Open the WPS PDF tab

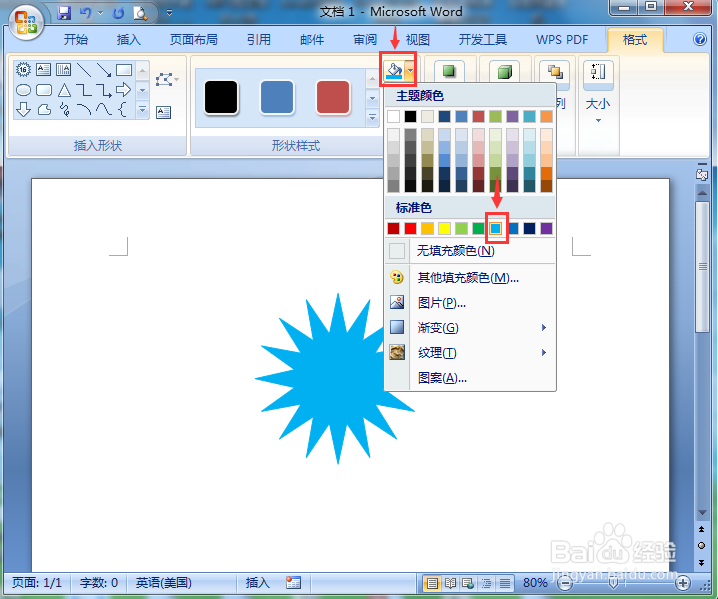562,40
